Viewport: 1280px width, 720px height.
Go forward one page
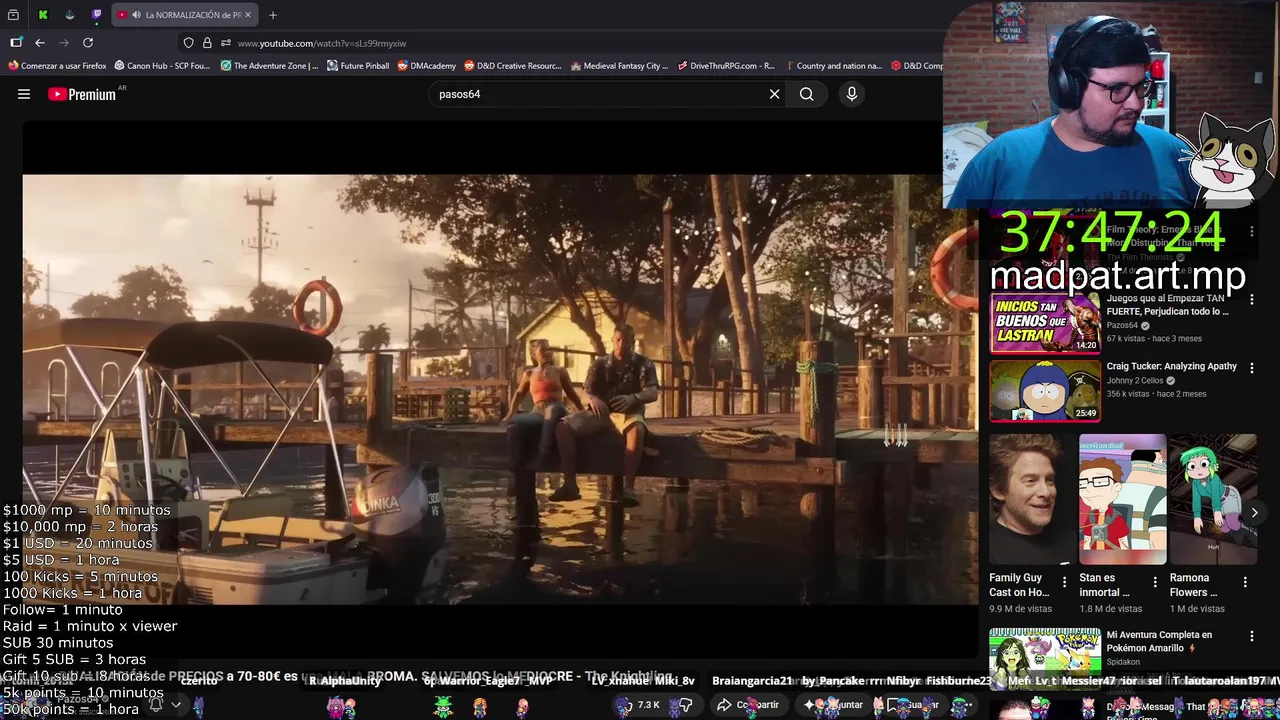pos(64,43)
